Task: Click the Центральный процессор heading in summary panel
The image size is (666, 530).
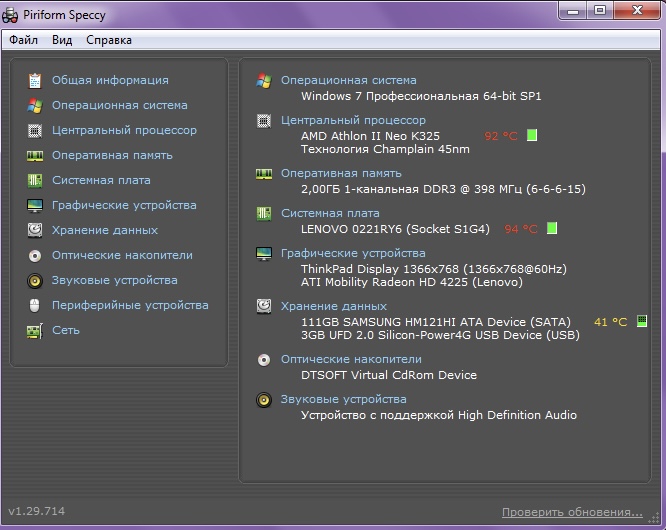Action: (353, 120)
